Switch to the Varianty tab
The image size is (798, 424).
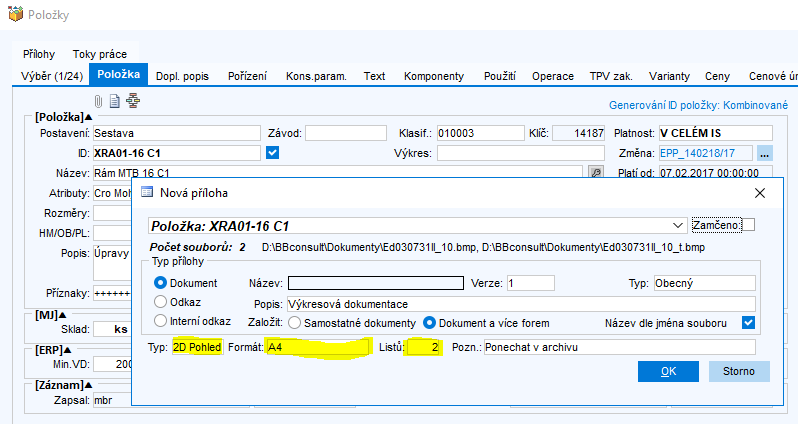click(669, 76)
